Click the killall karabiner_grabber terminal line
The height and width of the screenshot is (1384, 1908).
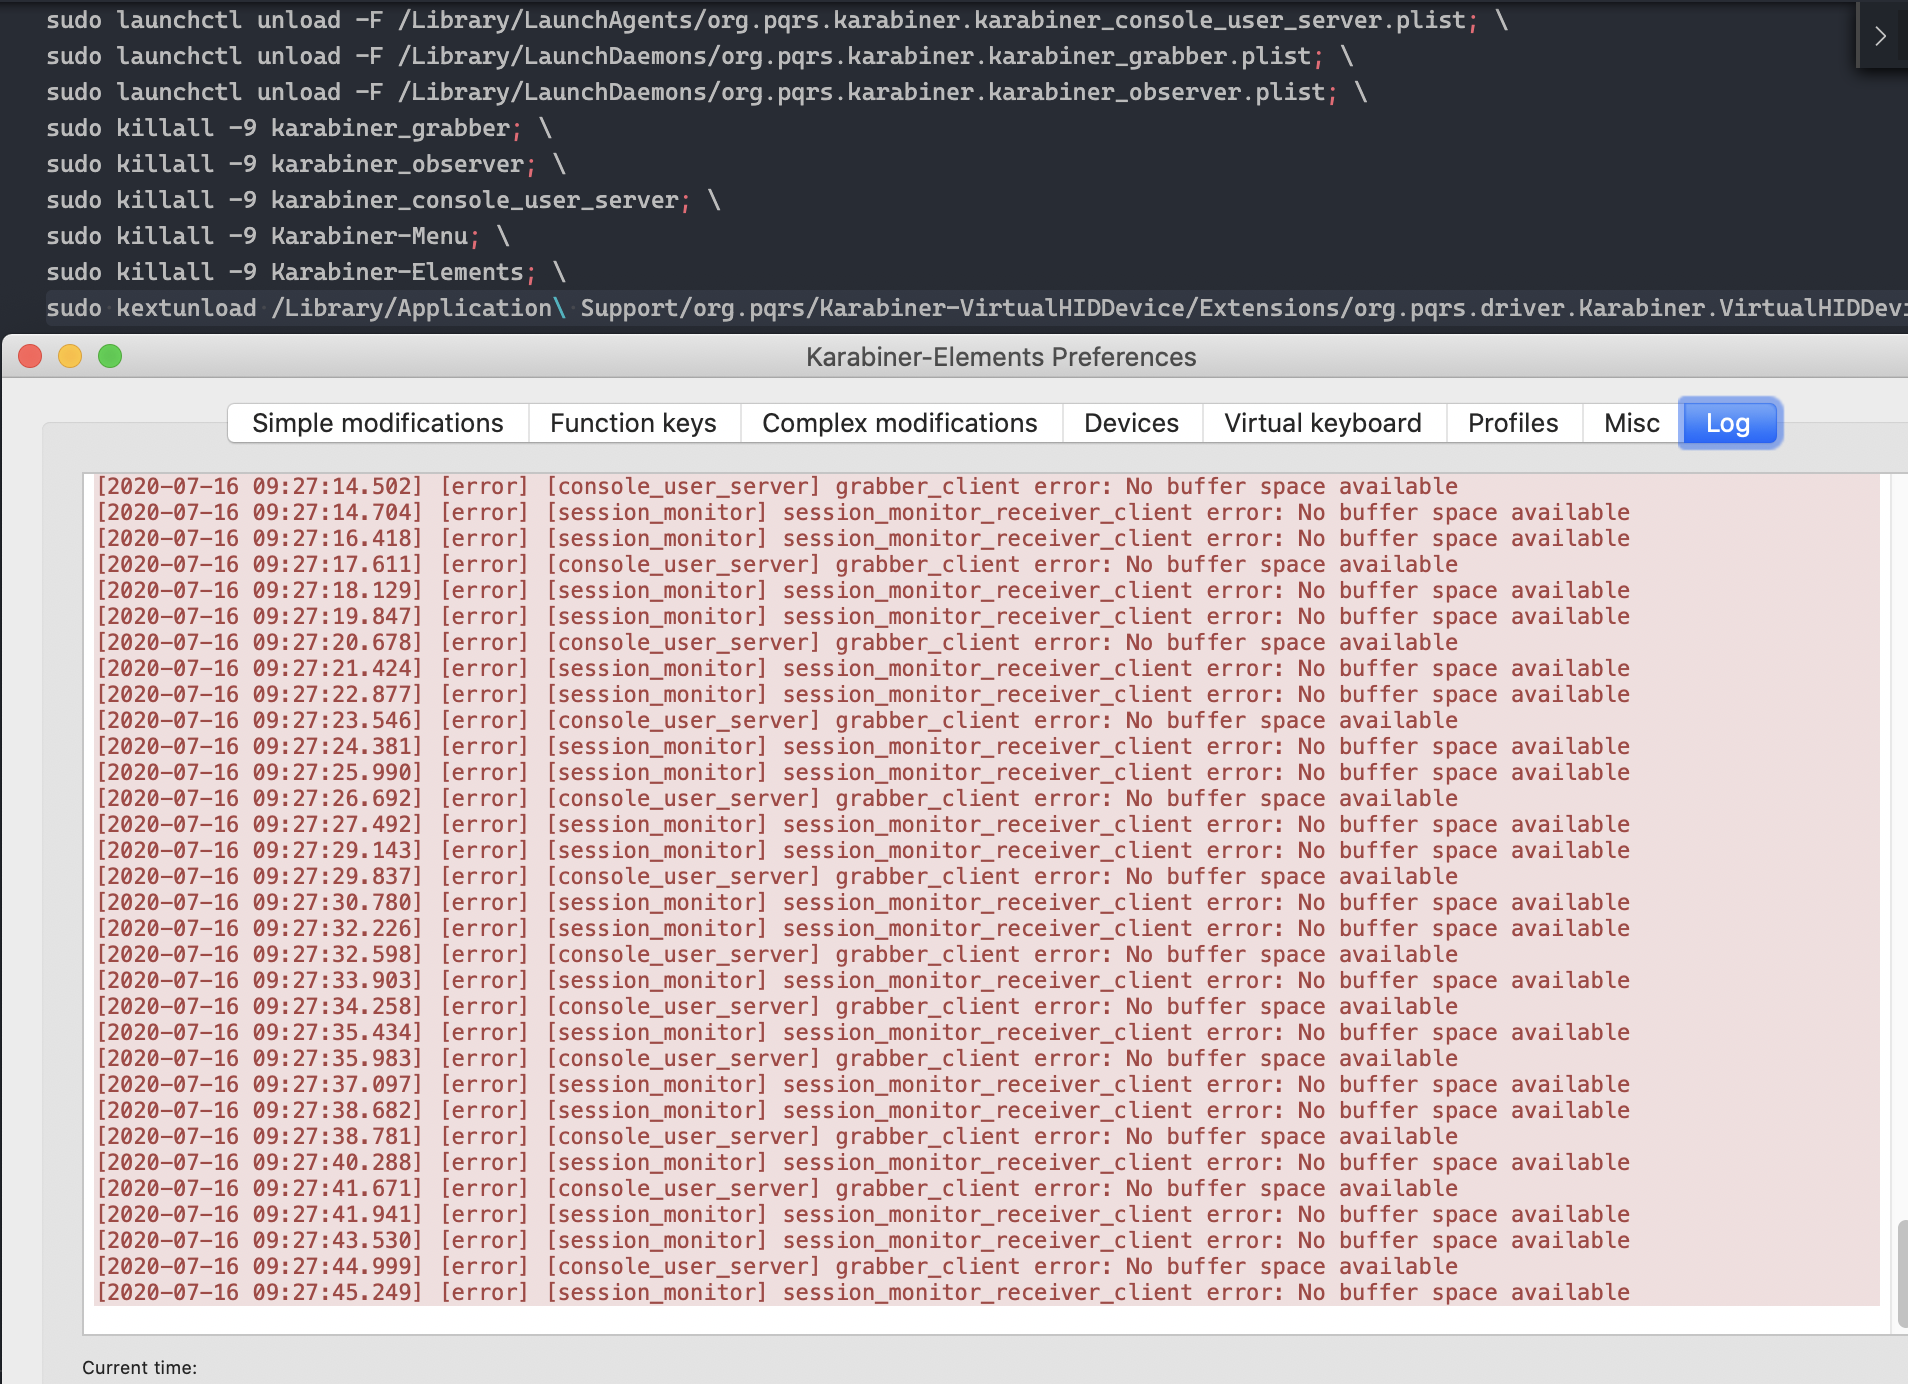point(299,128)
